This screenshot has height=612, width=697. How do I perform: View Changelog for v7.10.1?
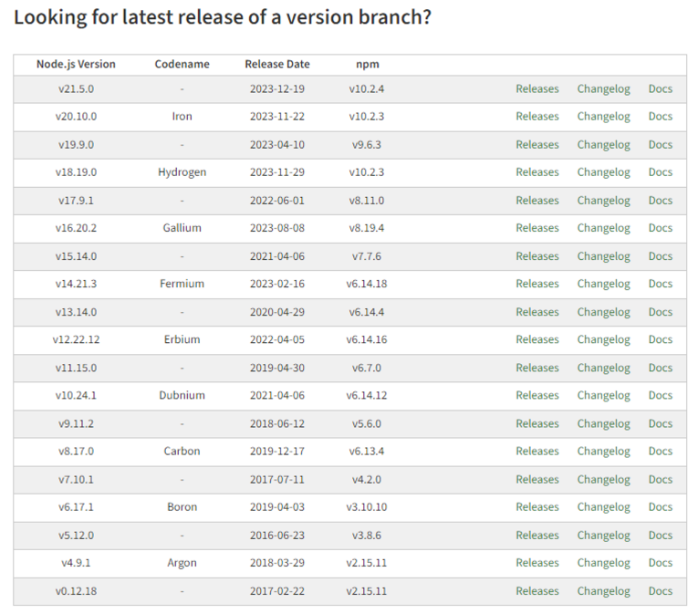coord(604,480)
